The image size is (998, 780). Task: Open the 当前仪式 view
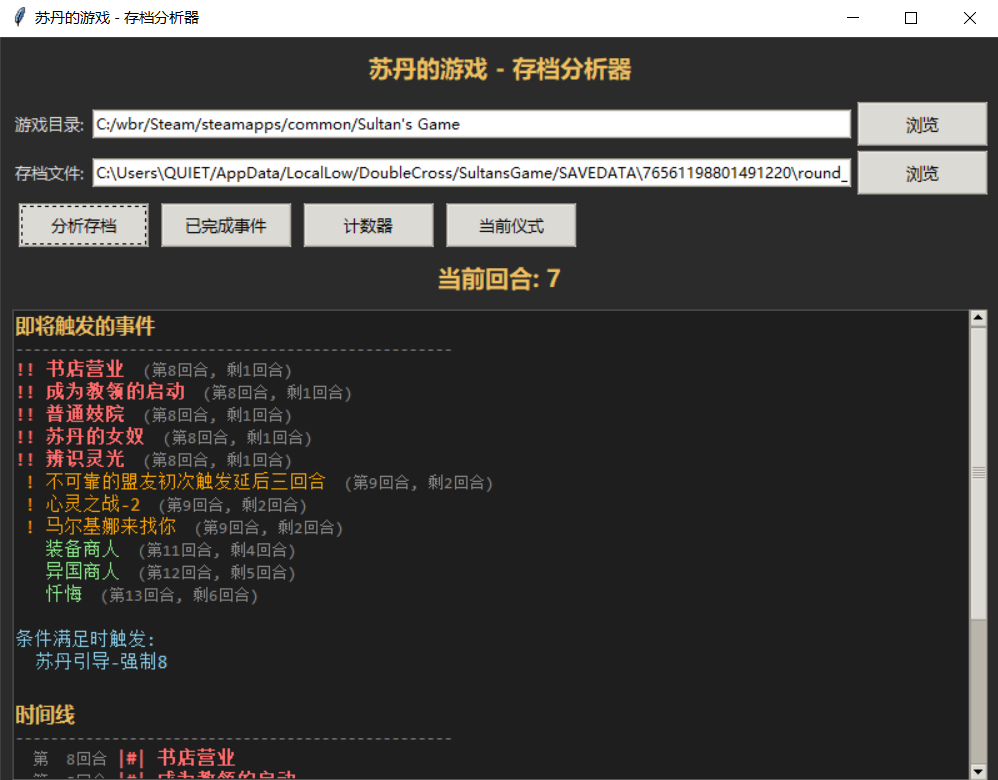point(511,225)
